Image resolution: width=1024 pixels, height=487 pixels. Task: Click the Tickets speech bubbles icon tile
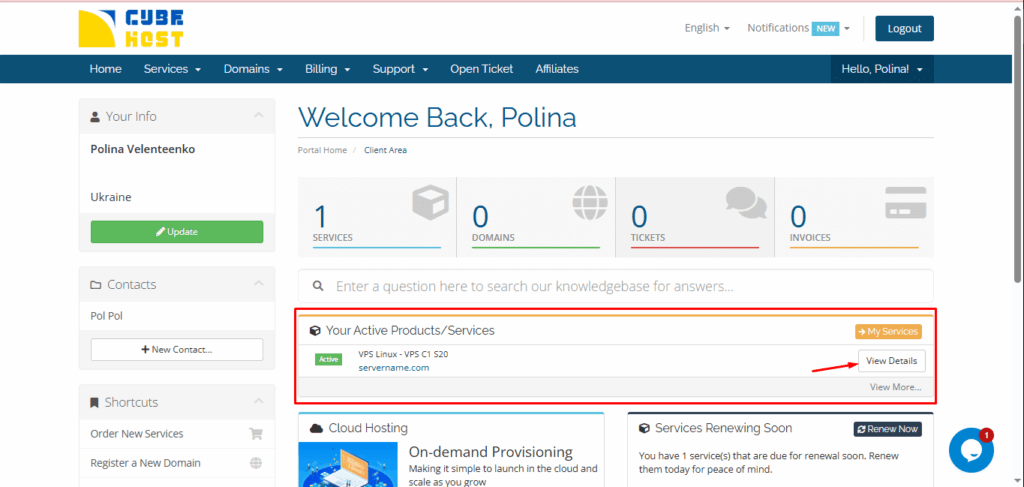pyautogui.click(x=746, y=203)
